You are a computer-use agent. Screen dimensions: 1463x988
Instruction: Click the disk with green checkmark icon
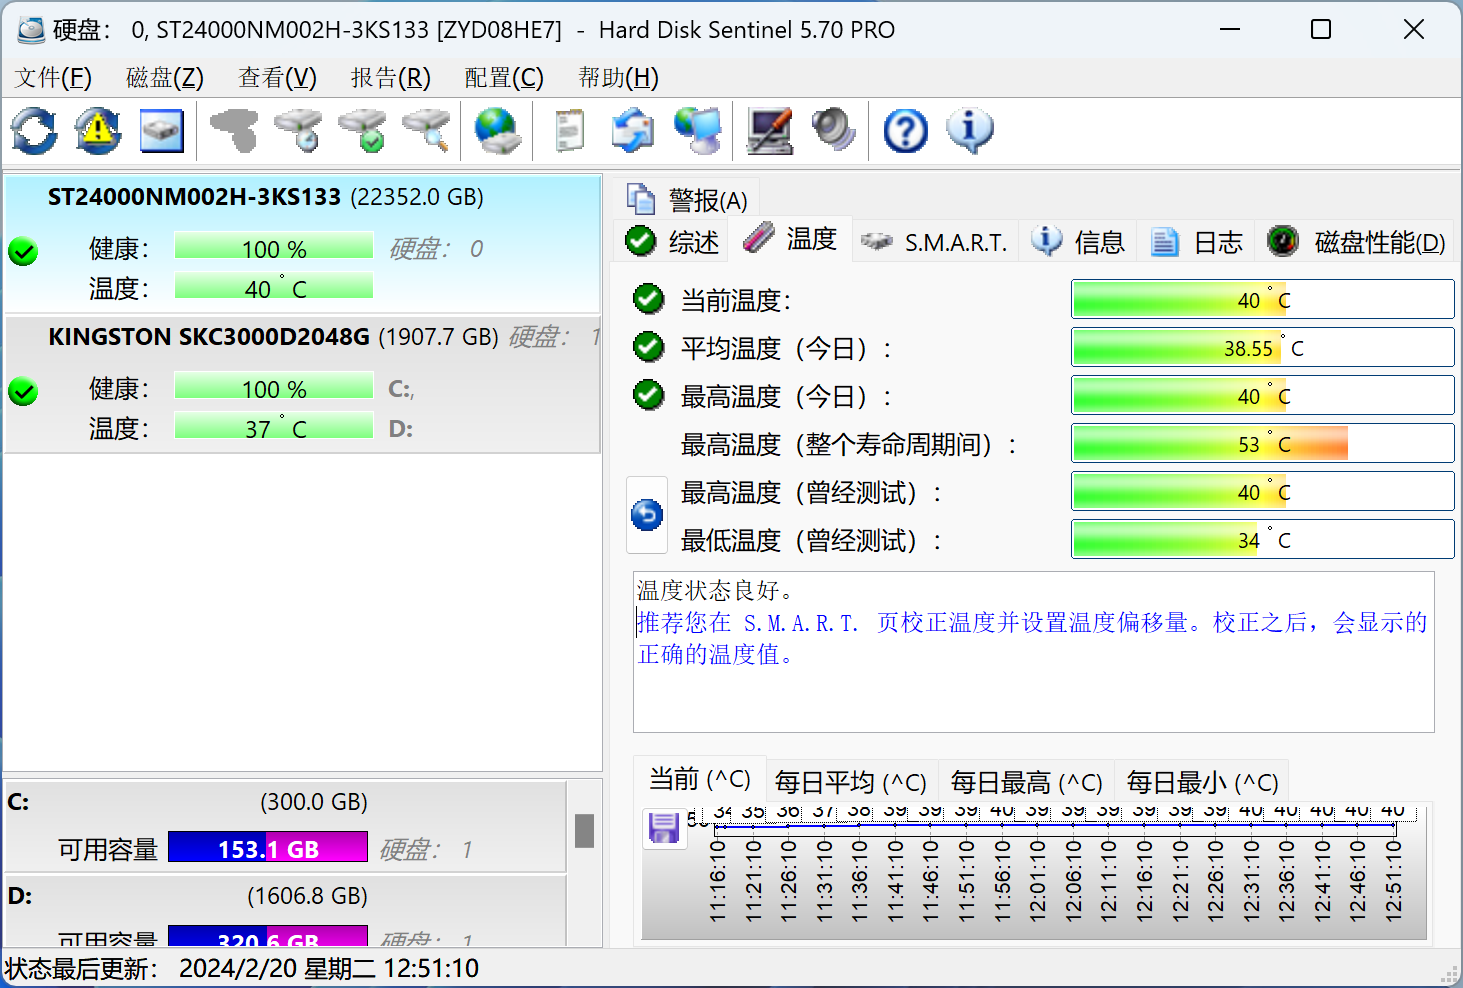(x=362, y=131)
